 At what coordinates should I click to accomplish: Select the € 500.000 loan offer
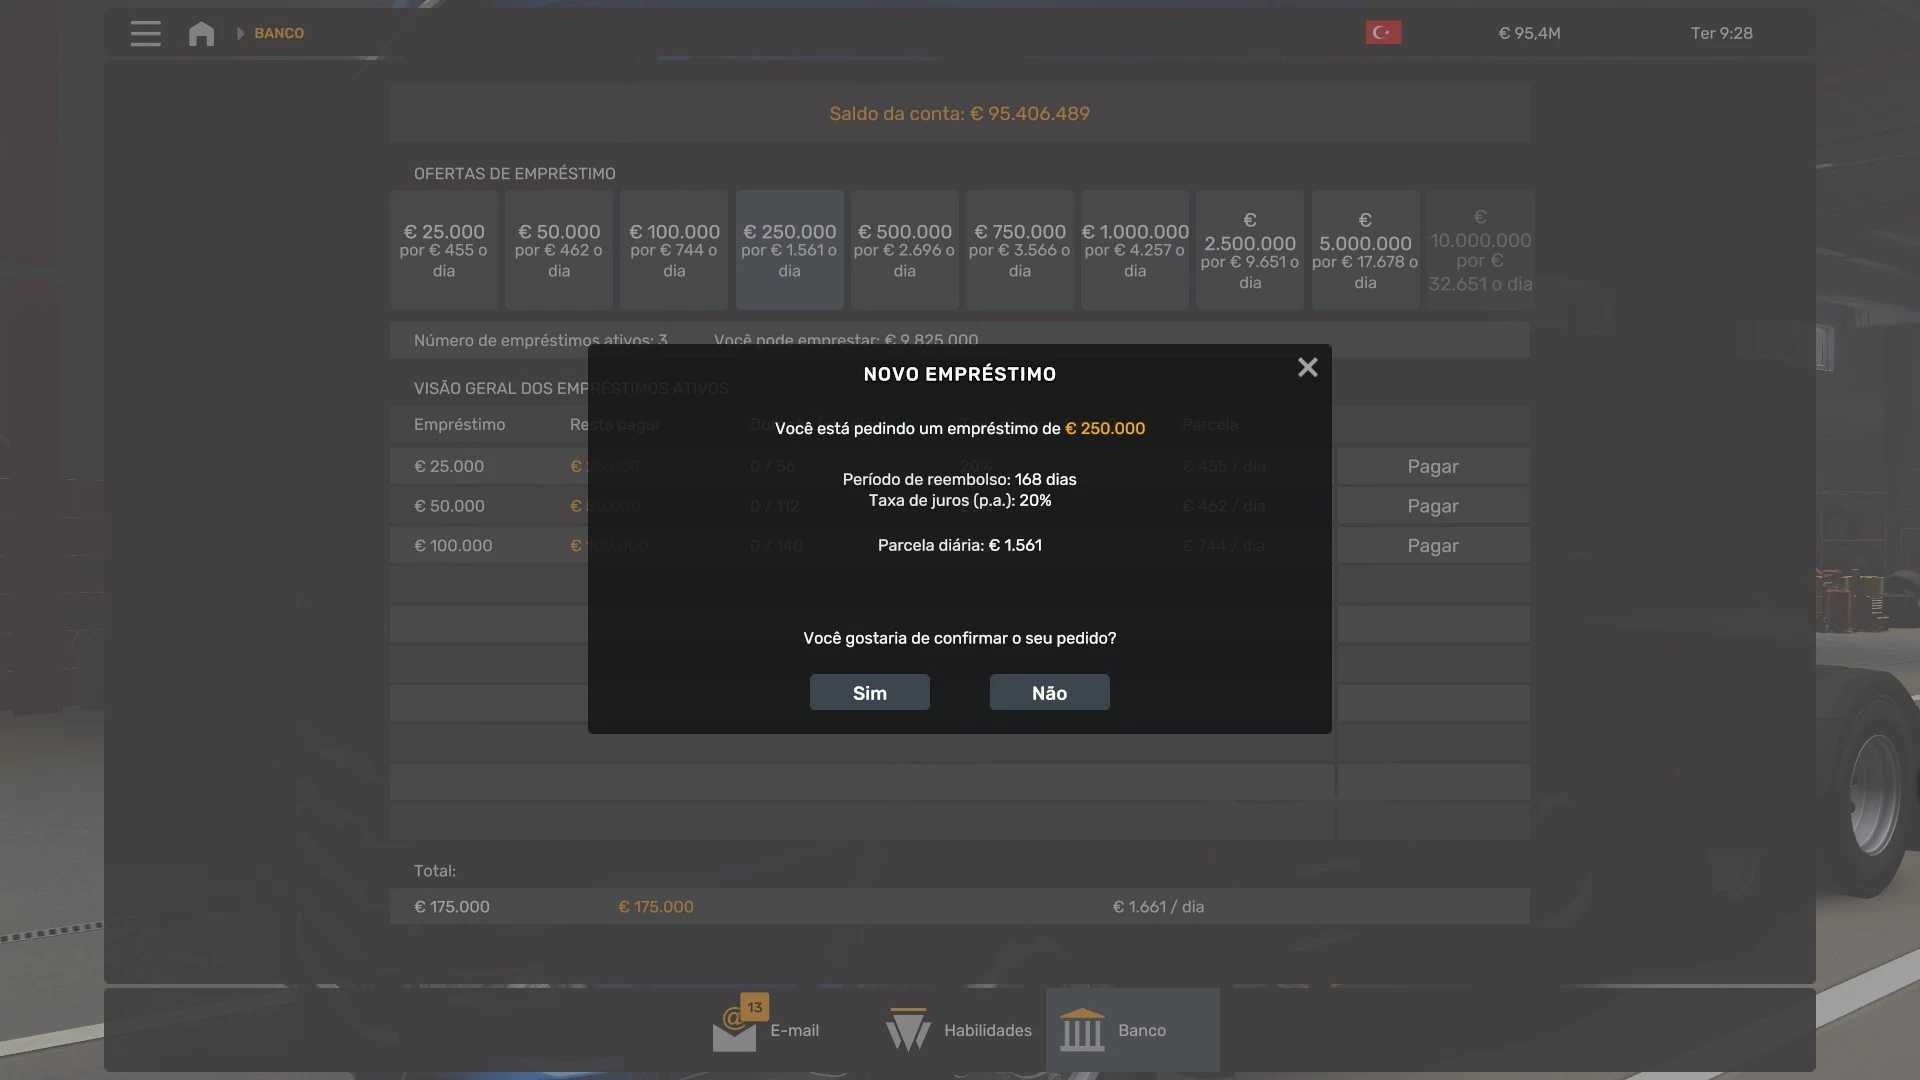click(904, 250)
